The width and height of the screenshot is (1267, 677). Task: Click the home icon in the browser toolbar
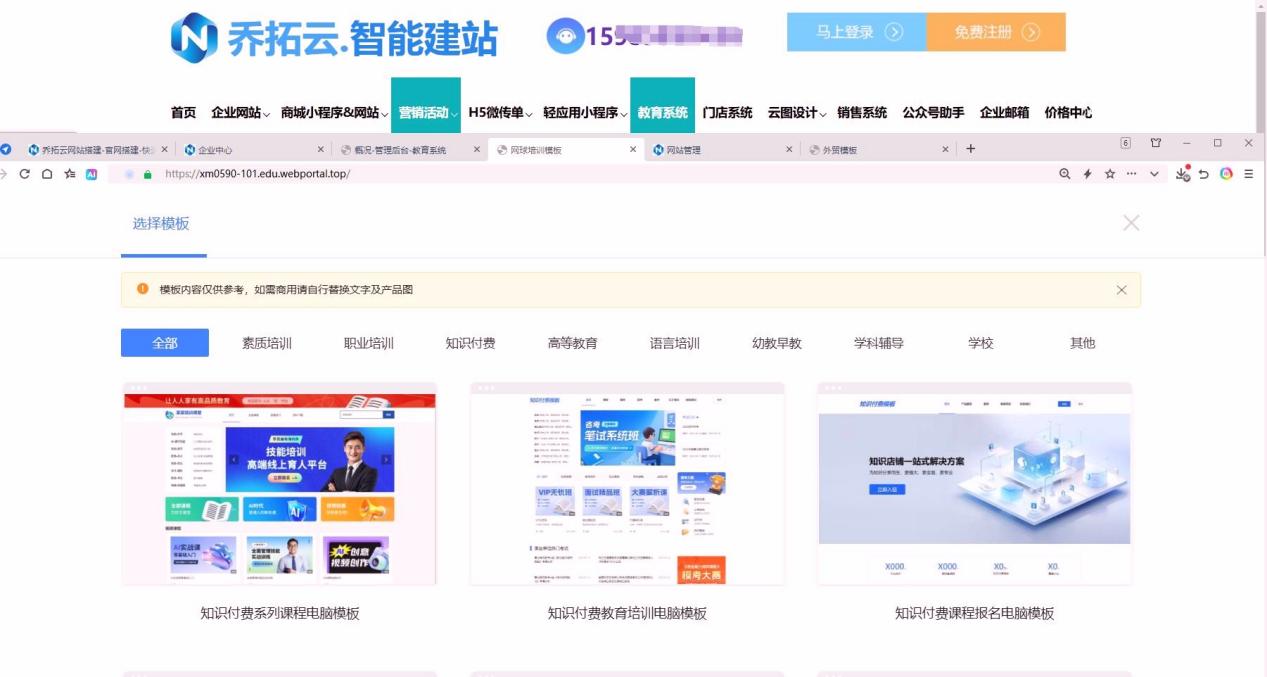point(46,174)
